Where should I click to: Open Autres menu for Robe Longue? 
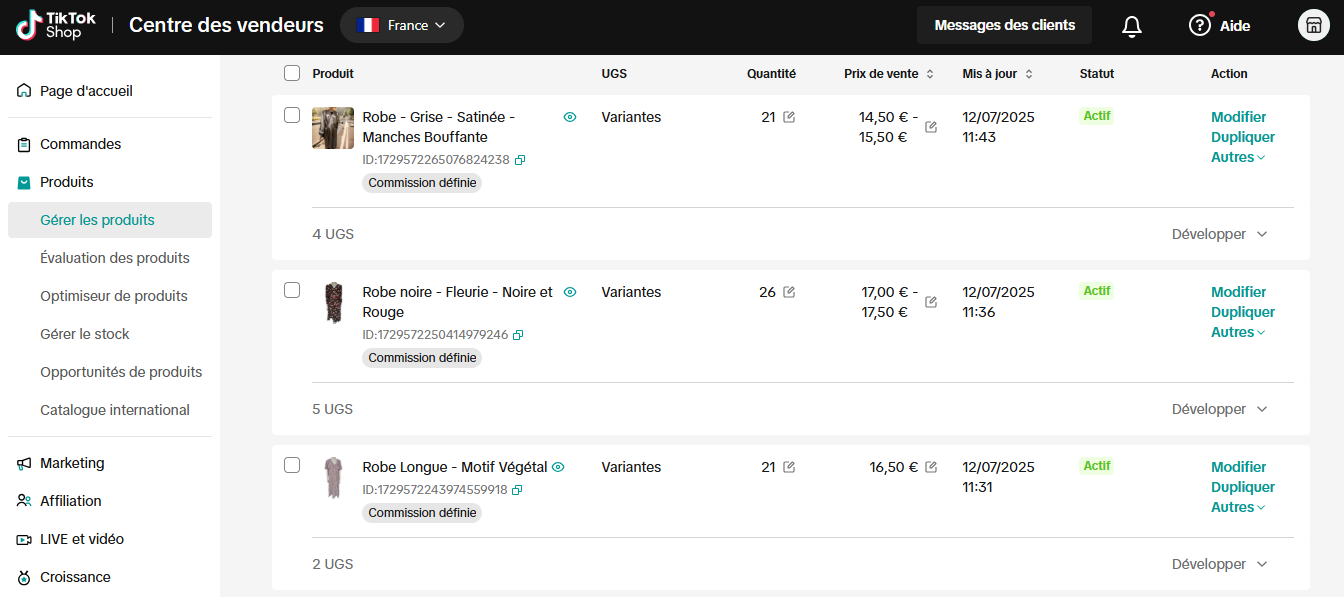coord(1238,507)
